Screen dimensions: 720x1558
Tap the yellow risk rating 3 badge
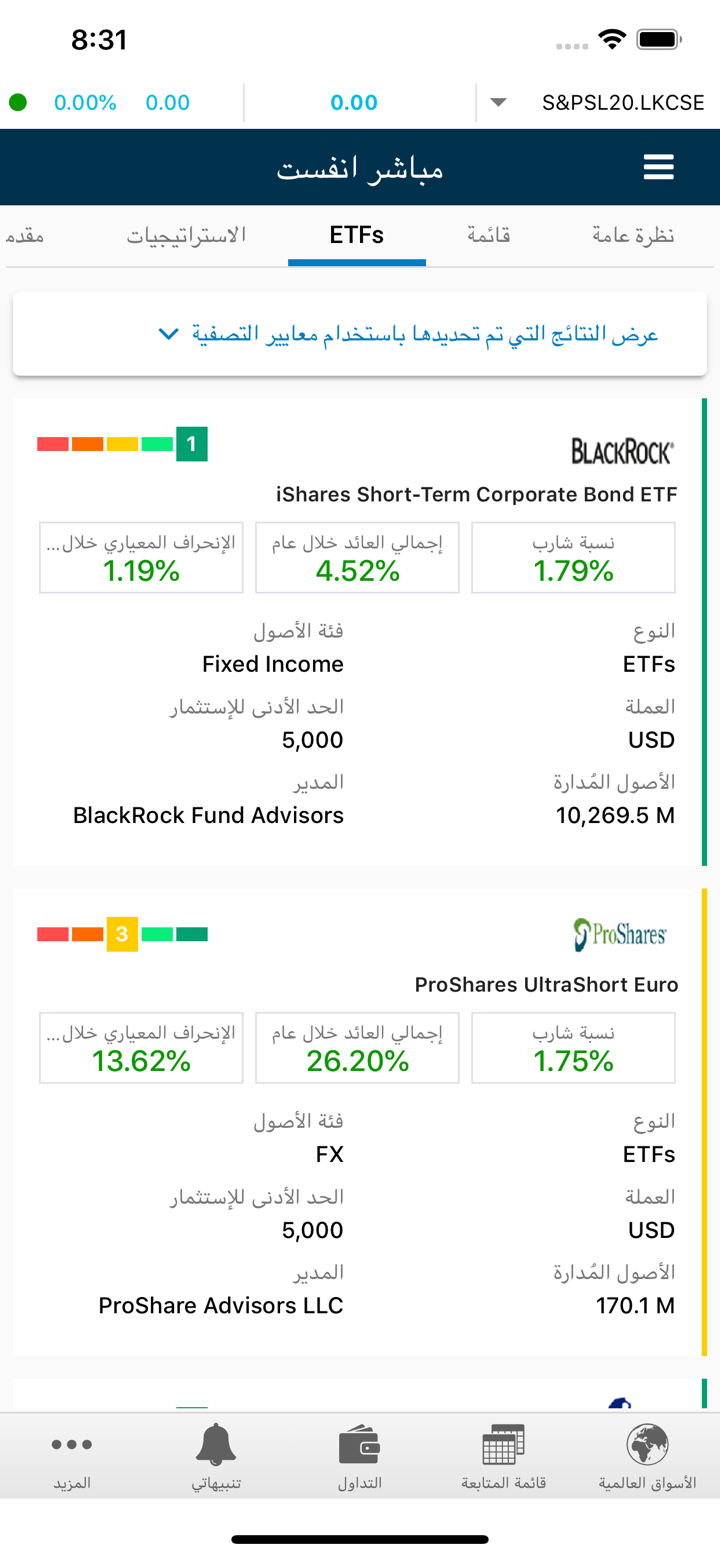(122, 935)
